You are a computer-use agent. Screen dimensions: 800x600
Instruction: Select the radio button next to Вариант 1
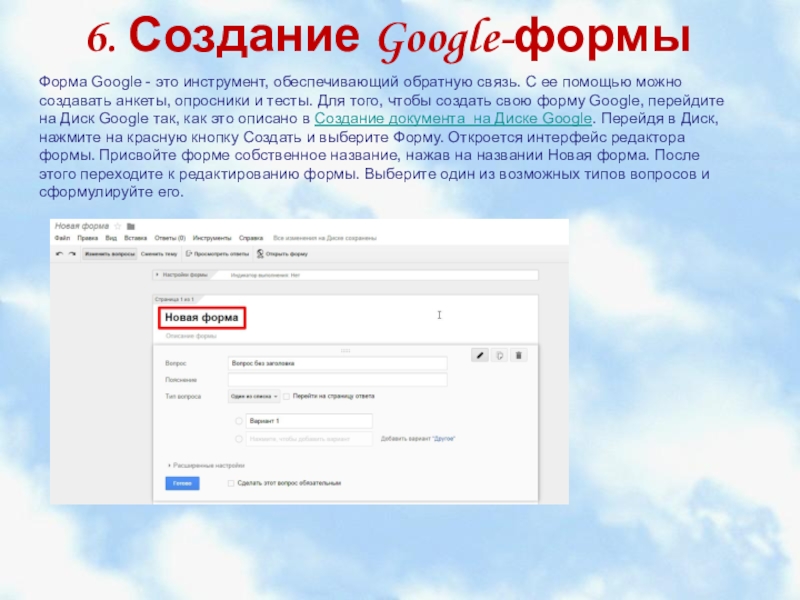239,421
